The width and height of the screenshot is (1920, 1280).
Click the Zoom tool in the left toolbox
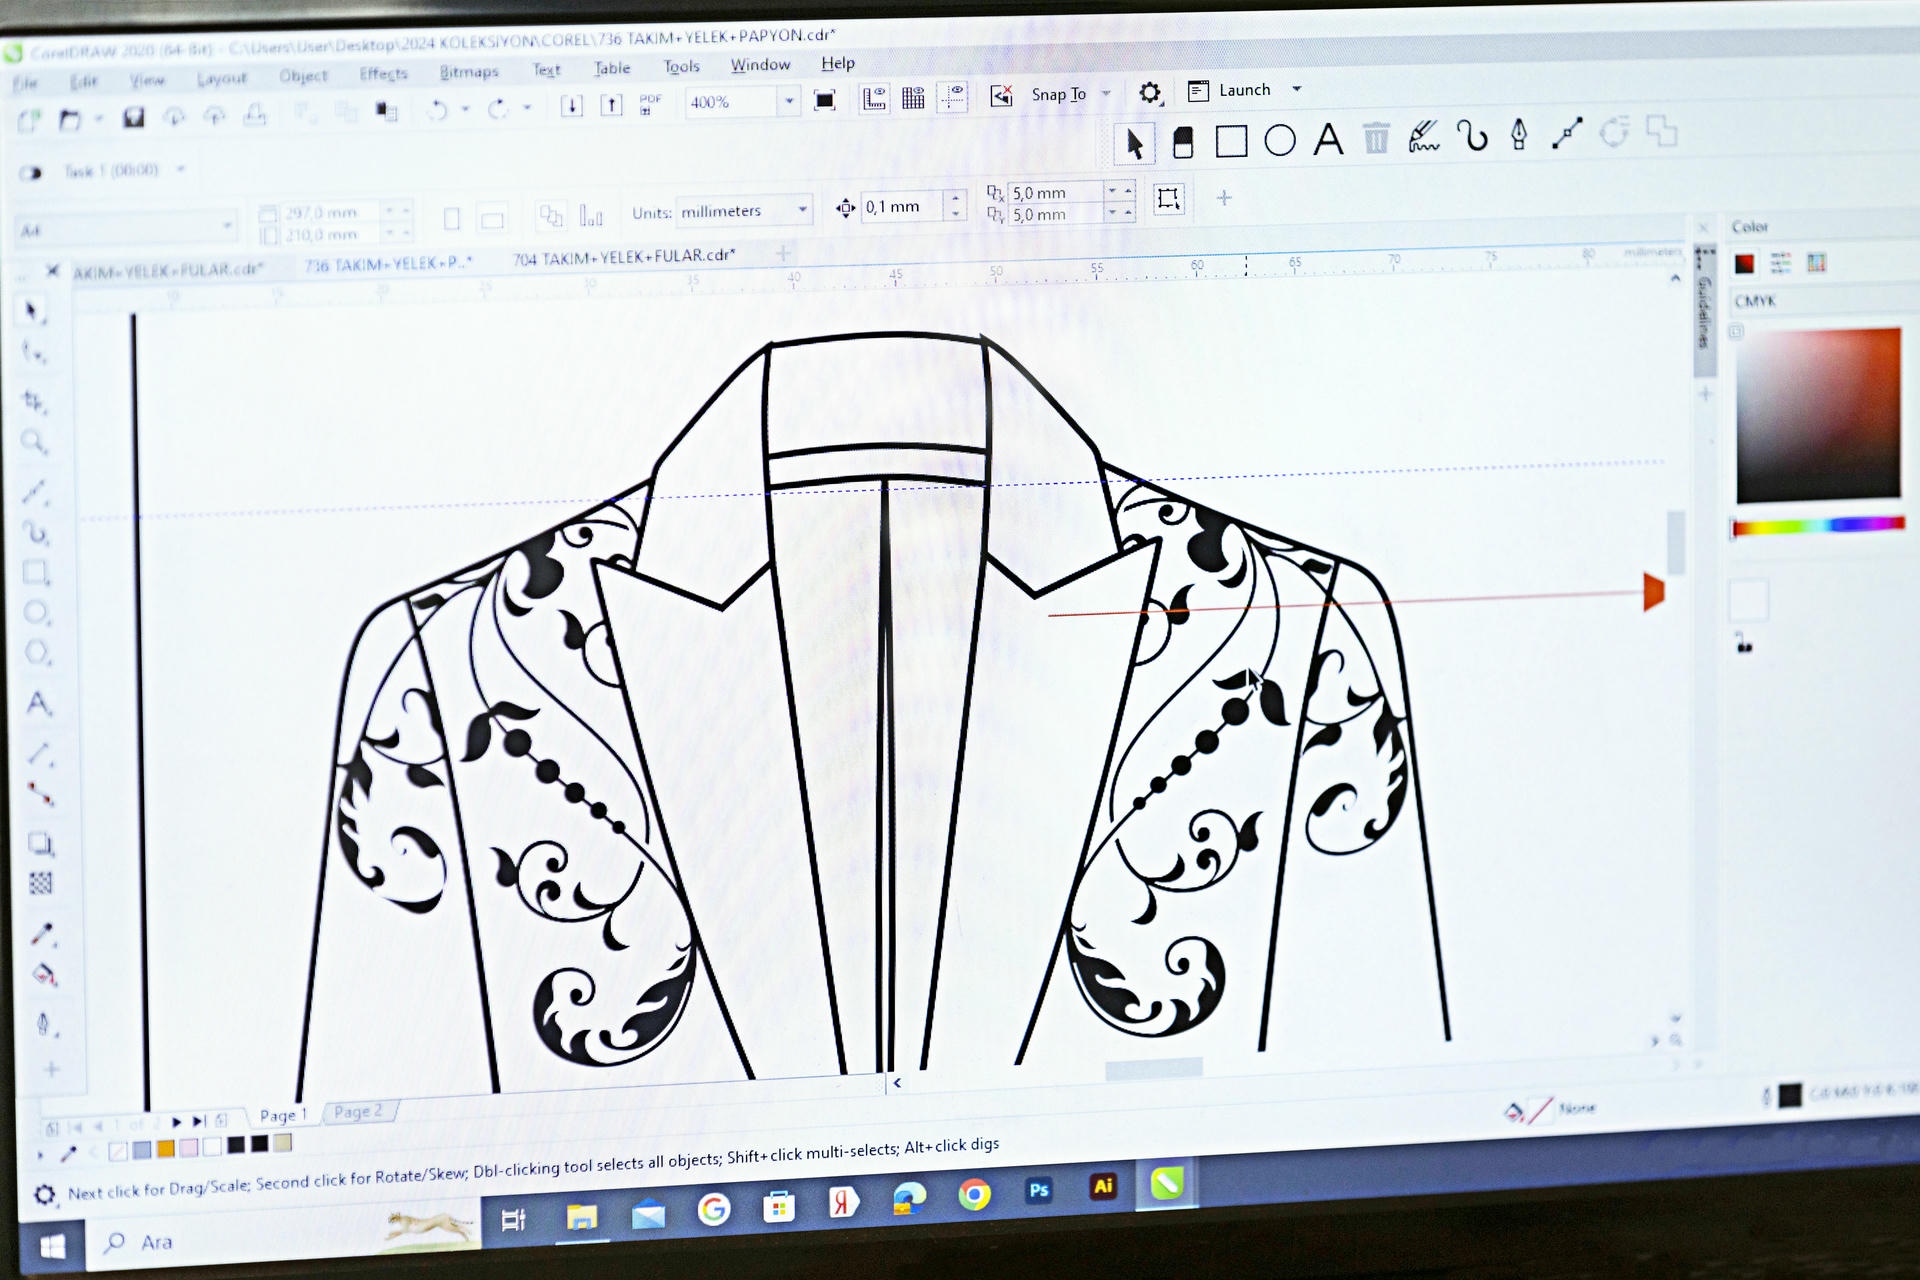[34, 442]
